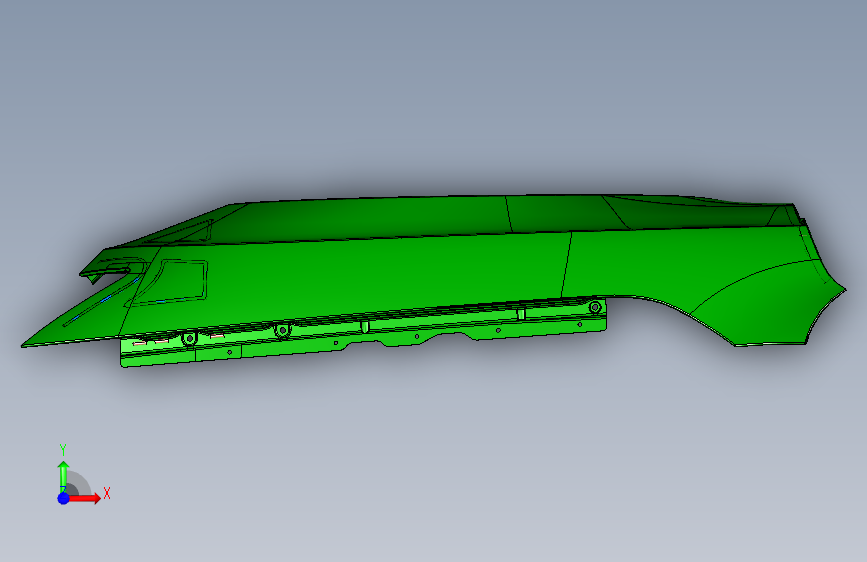Click the blue Z axis ball of triad
This screenshot has width=867, height=562.
(63, 498)
